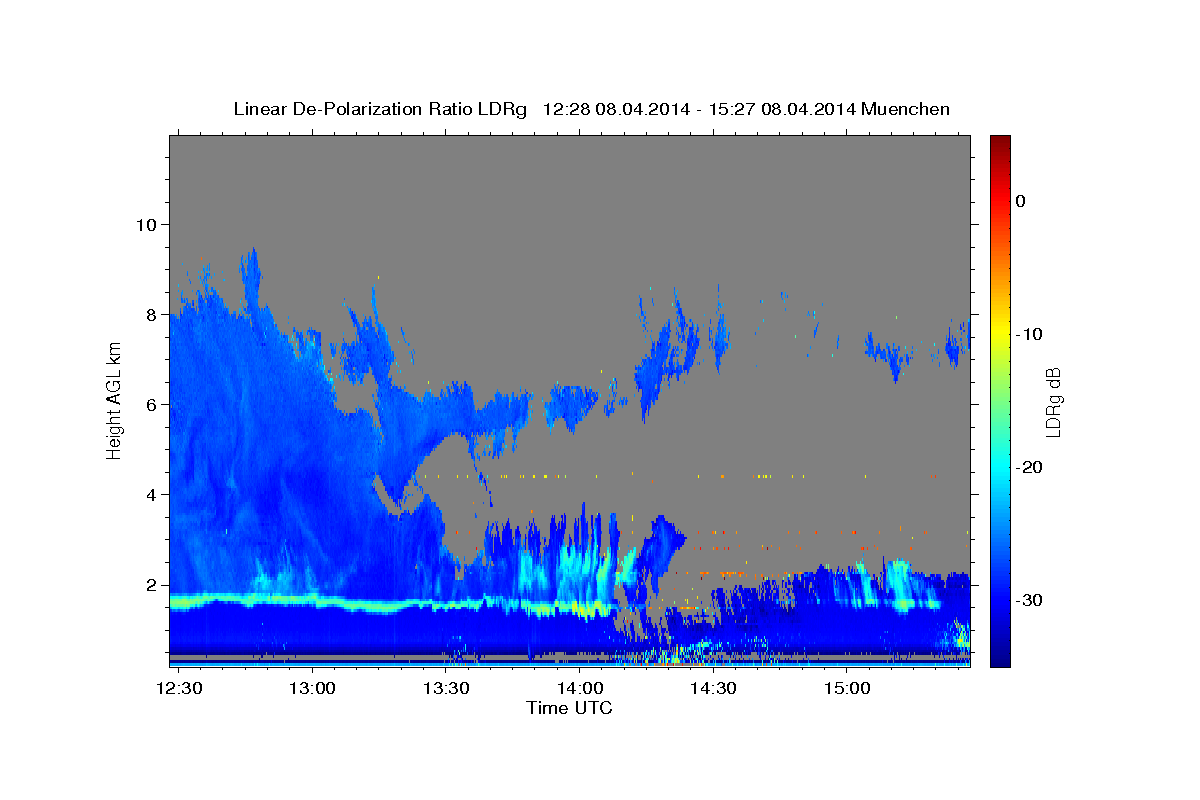
Task: Click the height label '10'
Action: (x=145, y=224)
